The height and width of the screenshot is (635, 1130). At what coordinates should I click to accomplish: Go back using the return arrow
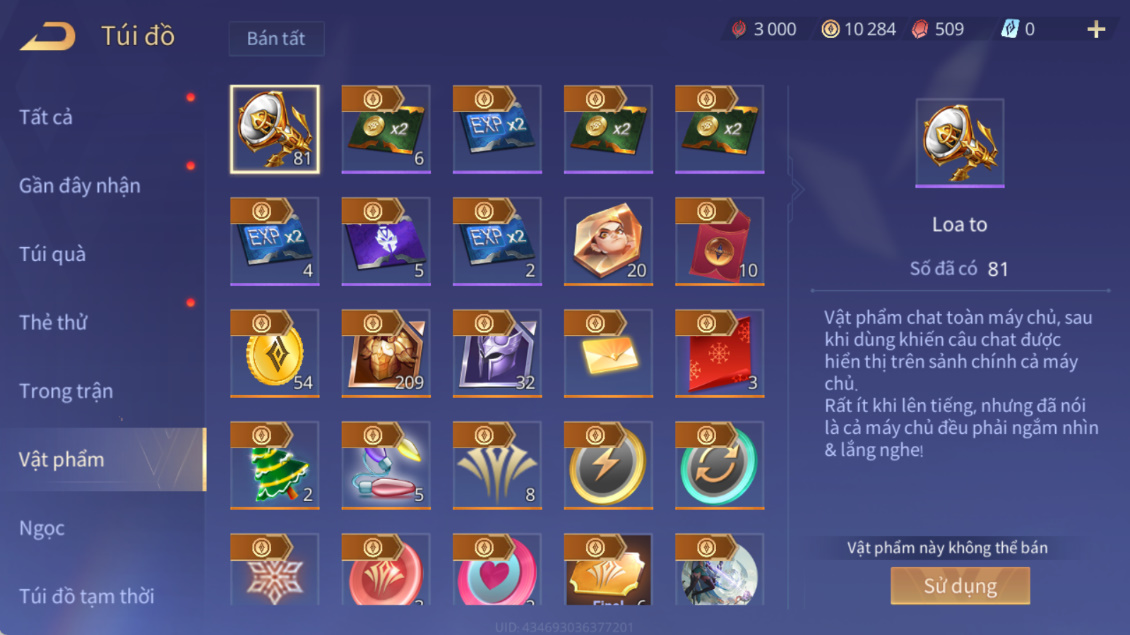point(48,36)
